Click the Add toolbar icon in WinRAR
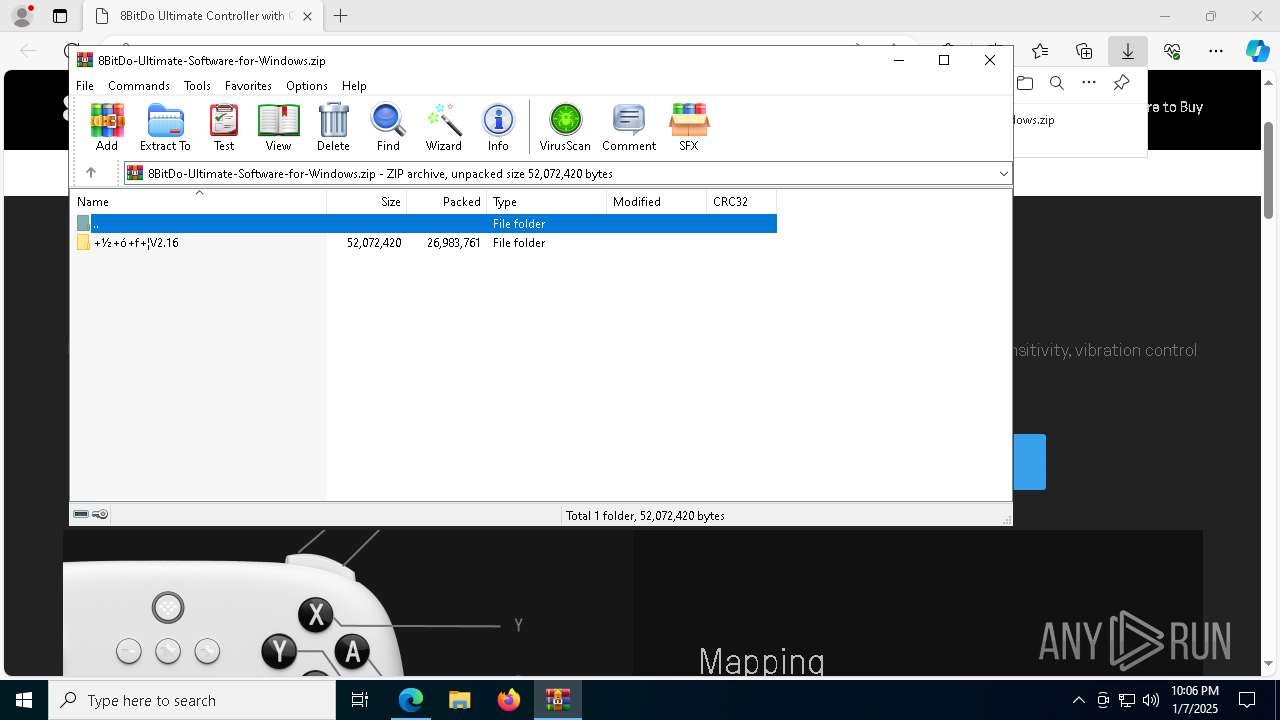This screenshot has width=1280, height=720. pos(107,127)
